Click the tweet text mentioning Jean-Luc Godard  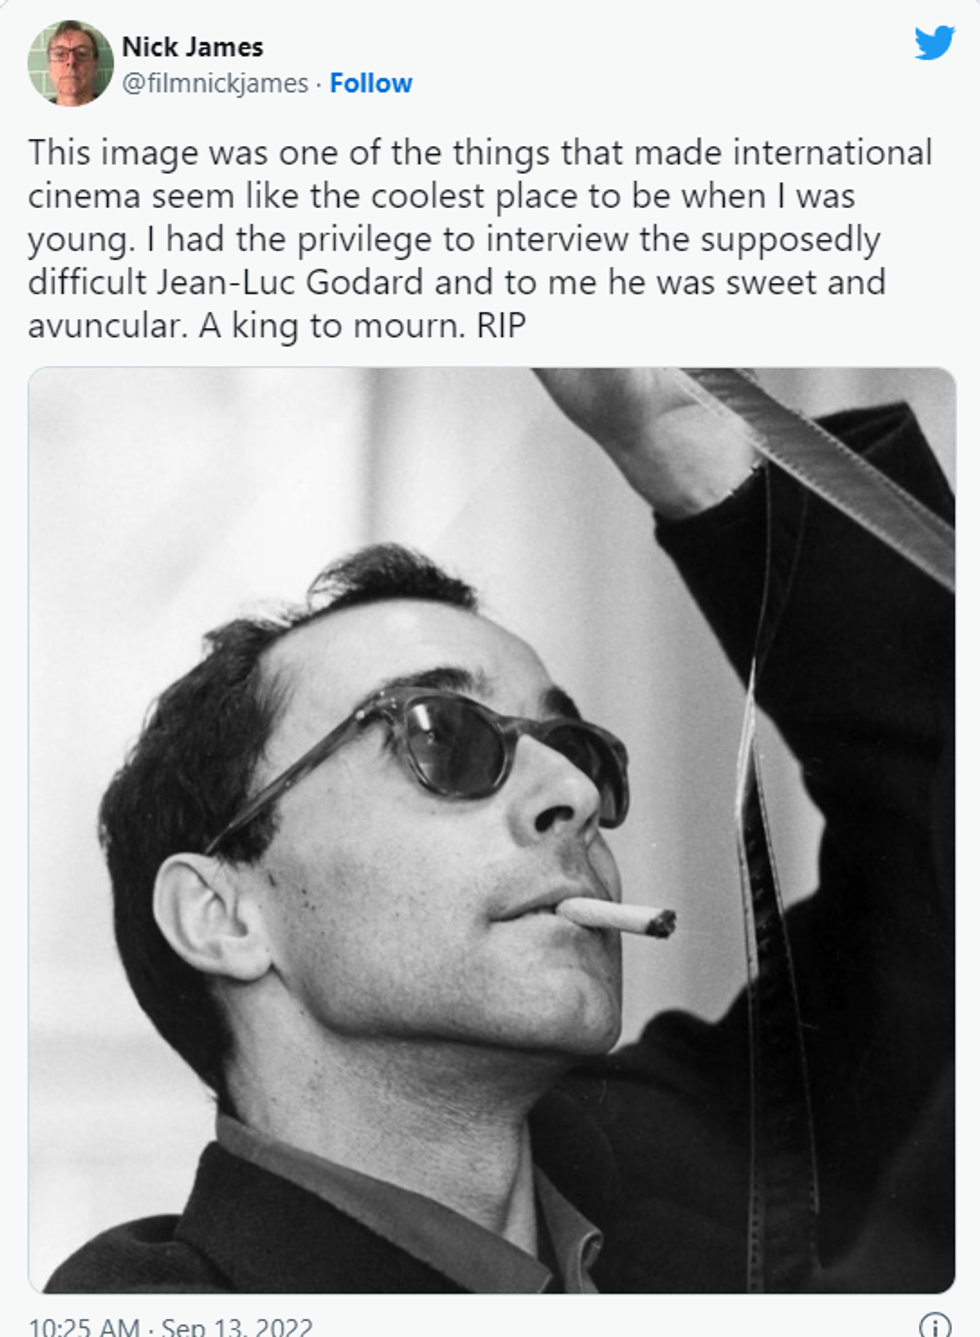pos(480,239)
